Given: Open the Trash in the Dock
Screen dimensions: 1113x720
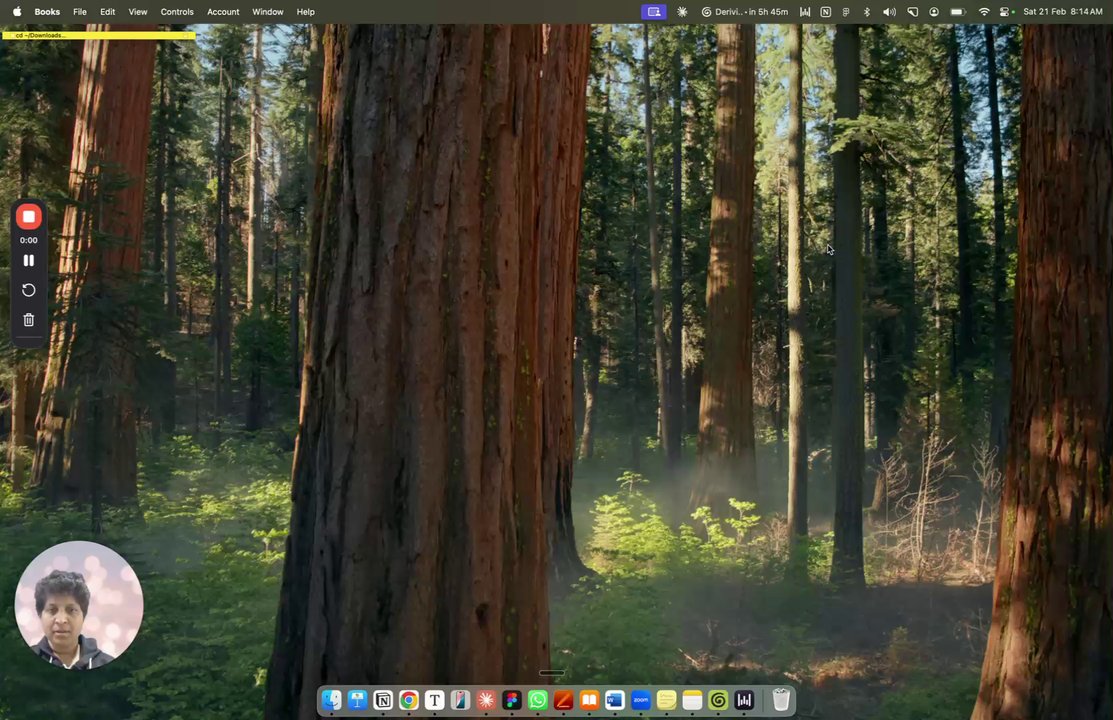Looking at the screenshot, I should click(781, 700).
